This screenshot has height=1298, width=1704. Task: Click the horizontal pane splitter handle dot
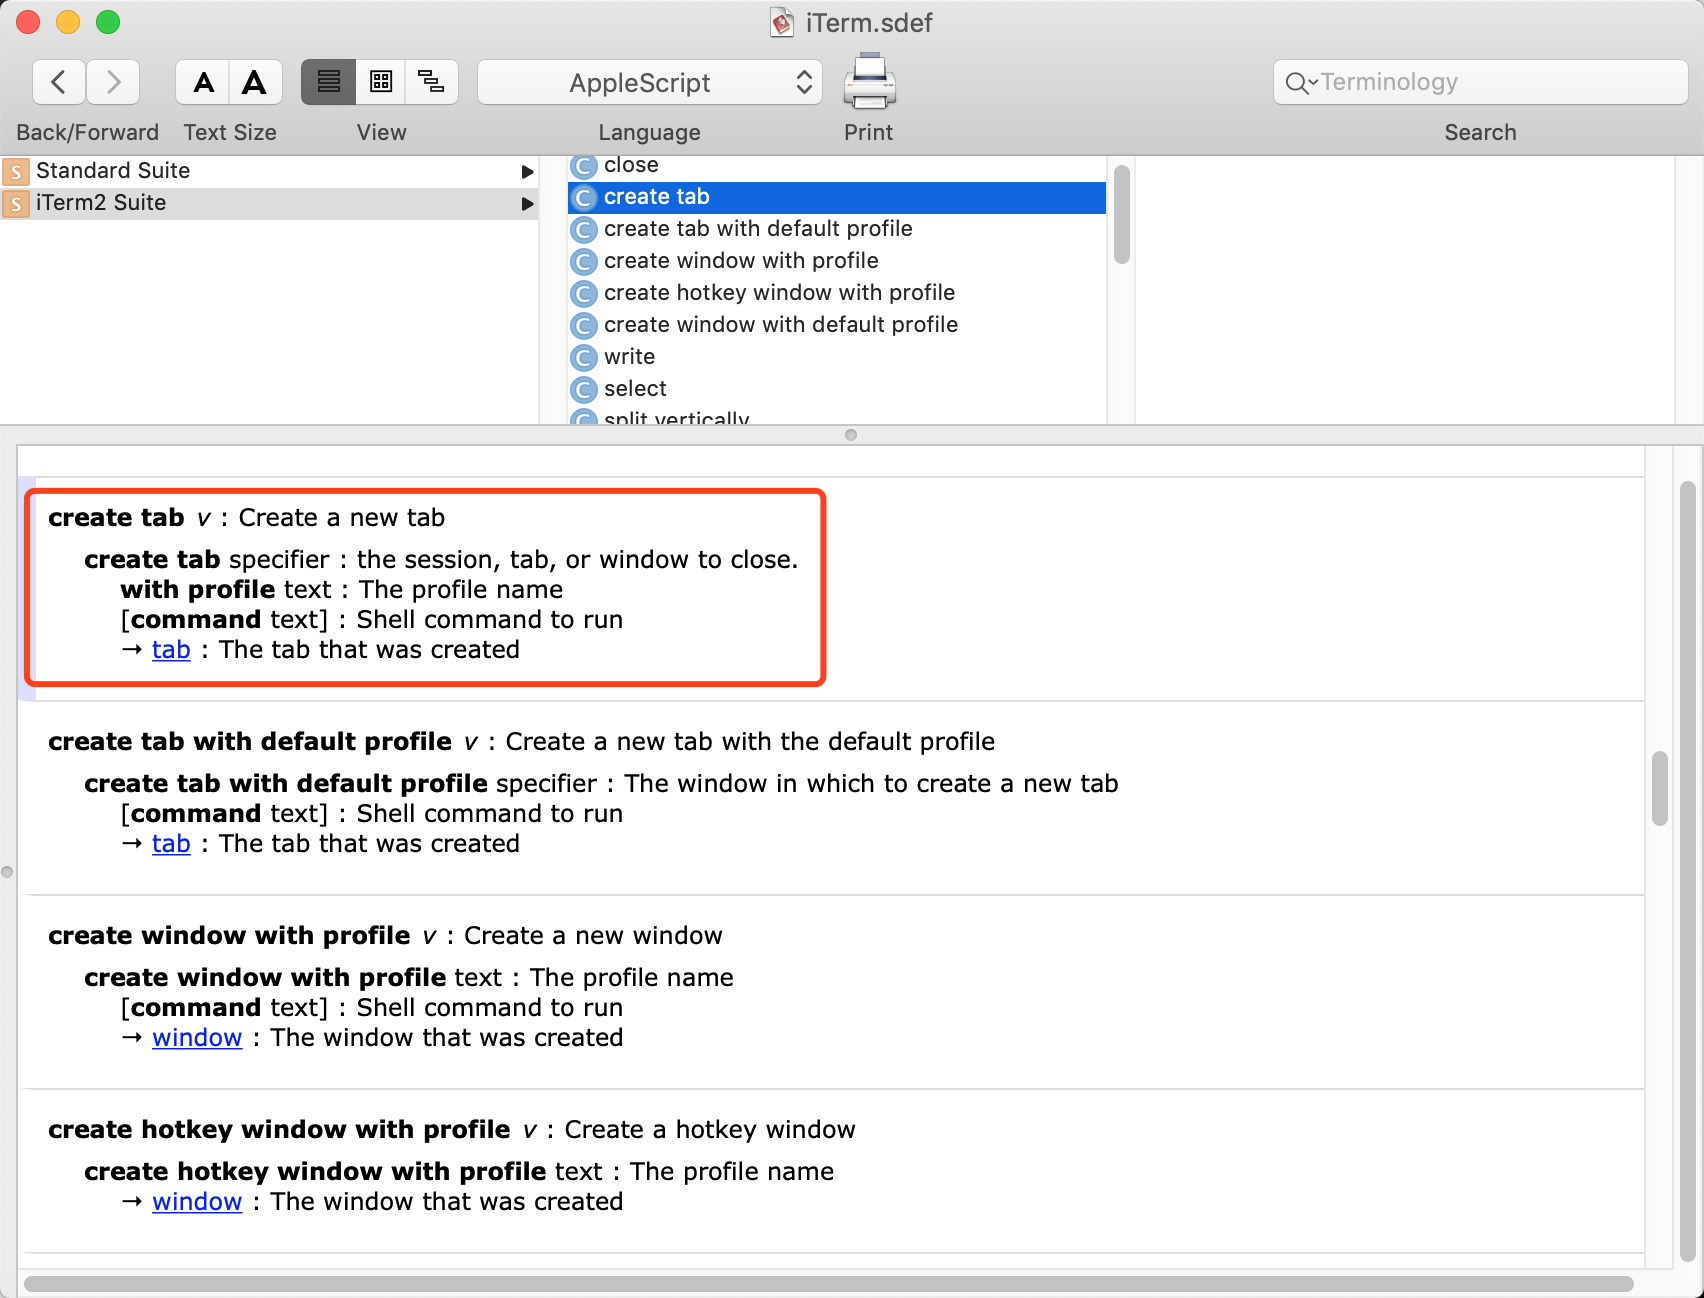pos(851,435)
